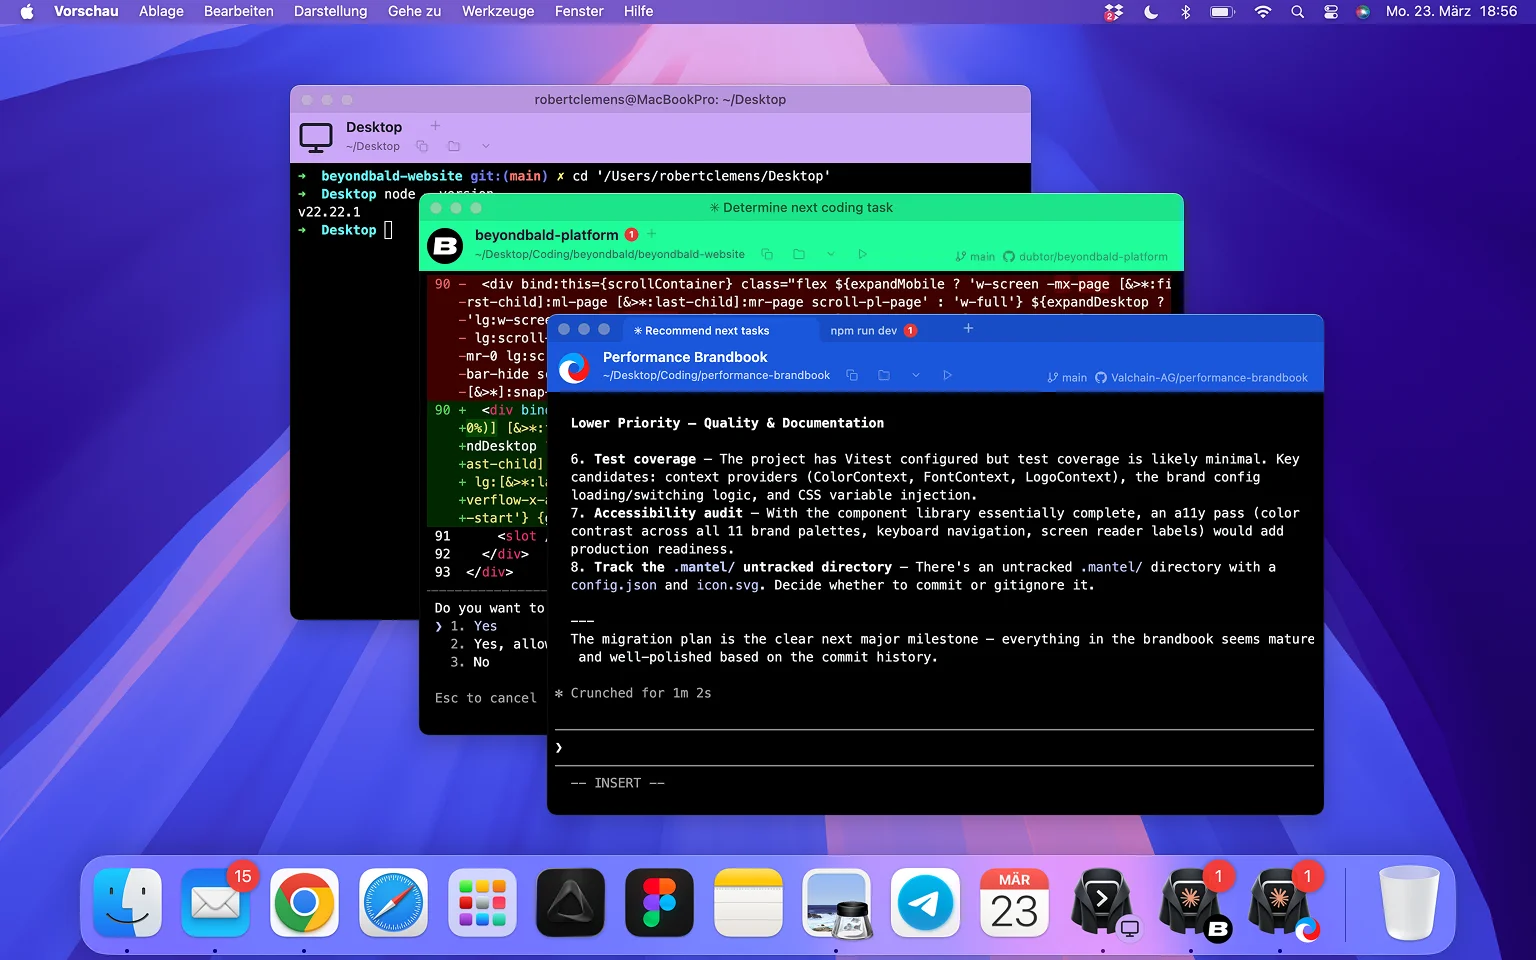Viewport: 1536px width, 960px height.
Task: Click the copy path icon in beyondbald-platform window
Action: 767,254
